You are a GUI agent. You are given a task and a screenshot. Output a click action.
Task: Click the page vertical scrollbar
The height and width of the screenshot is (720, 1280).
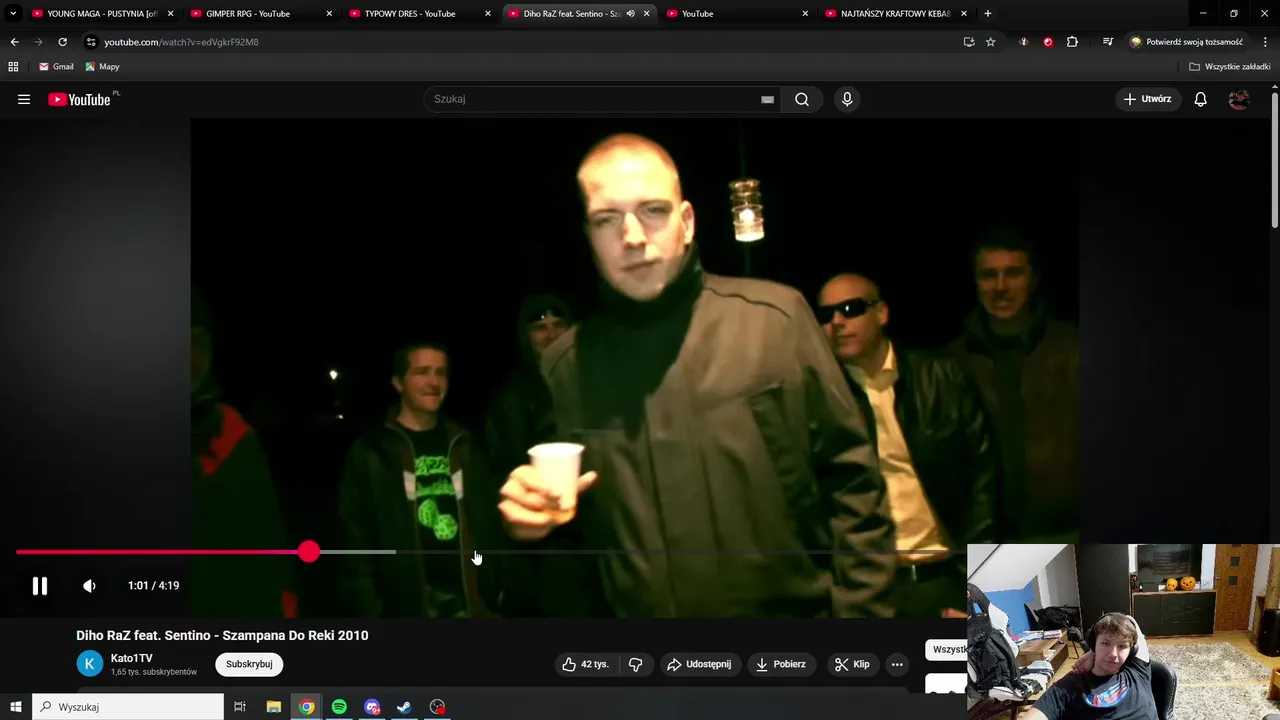click(x=1275, y=160)
